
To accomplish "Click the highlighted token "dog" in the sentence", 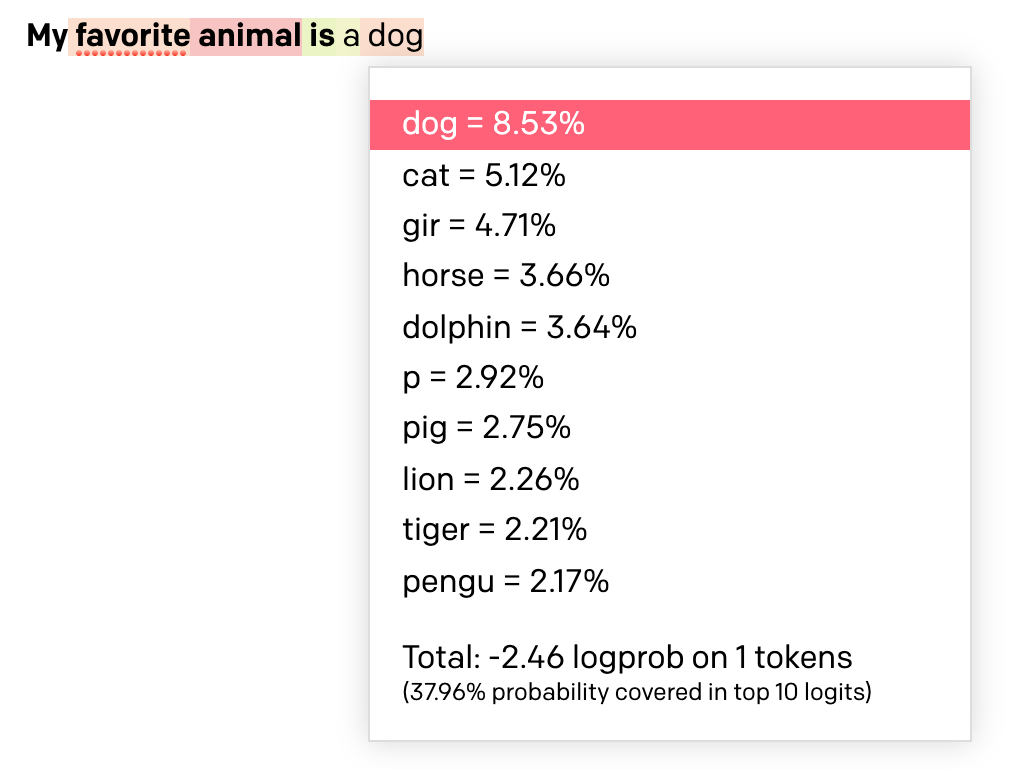I will point(395,37).
